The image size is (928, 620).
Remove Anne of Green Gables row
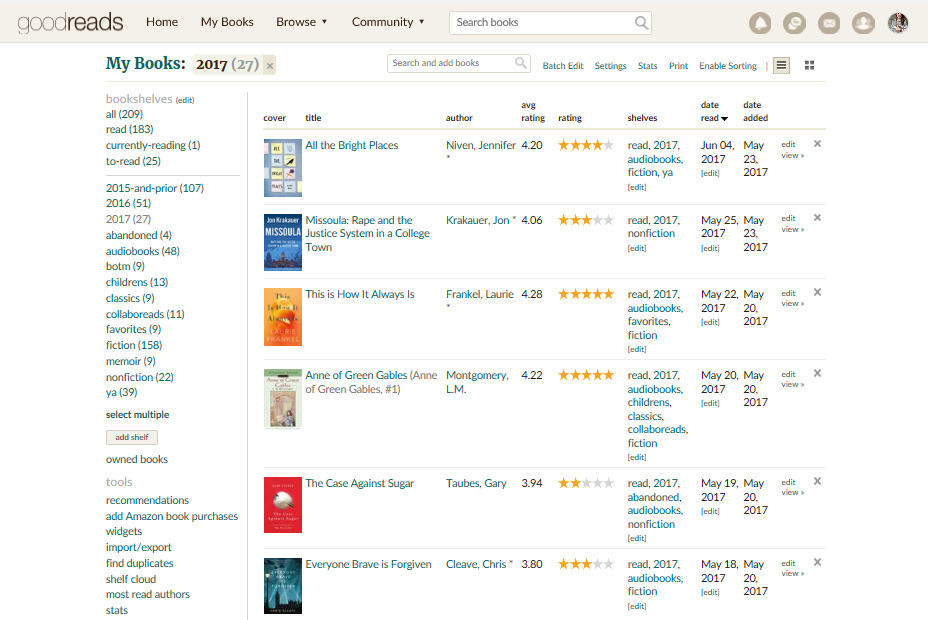coord(817,373)
